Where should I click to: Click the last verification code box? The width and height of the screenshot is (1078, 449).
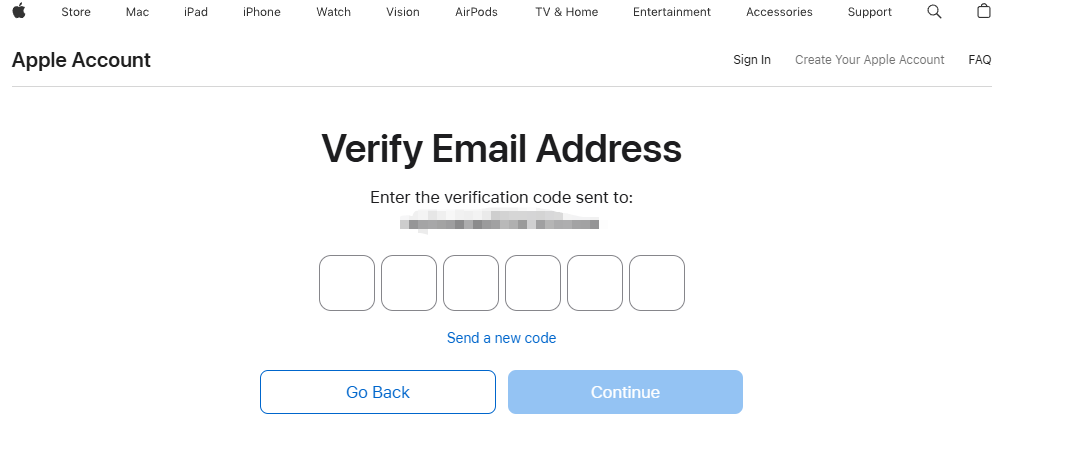657,283
